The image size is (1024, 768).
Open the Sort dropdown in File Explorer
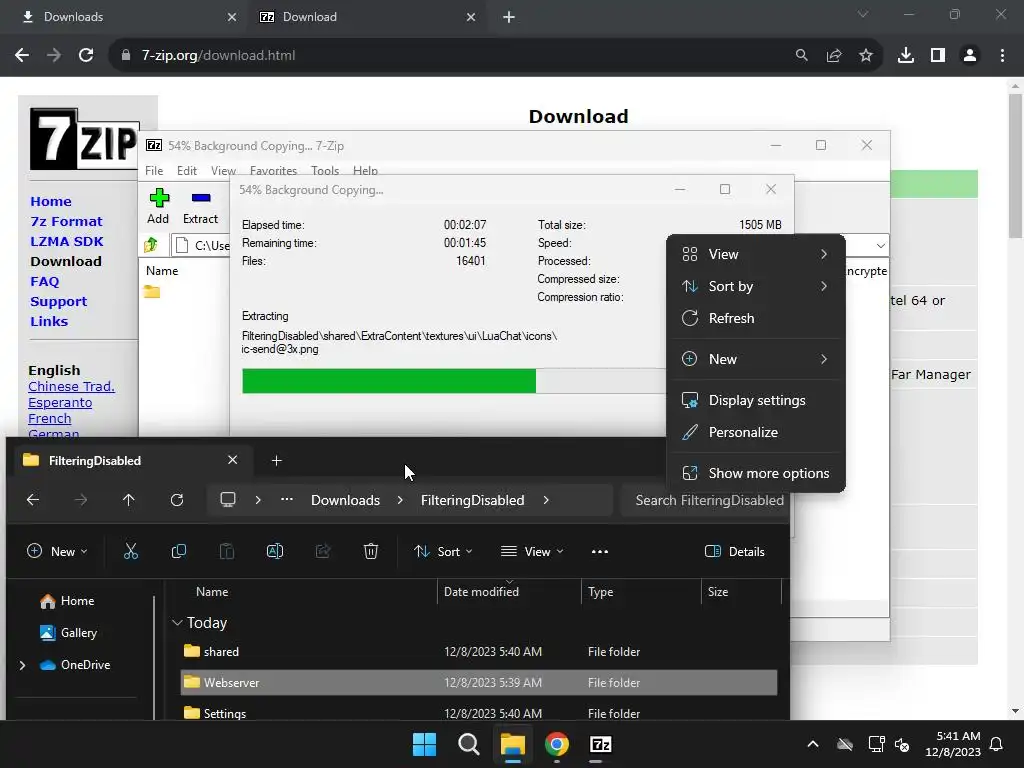(x=443, y=551)
